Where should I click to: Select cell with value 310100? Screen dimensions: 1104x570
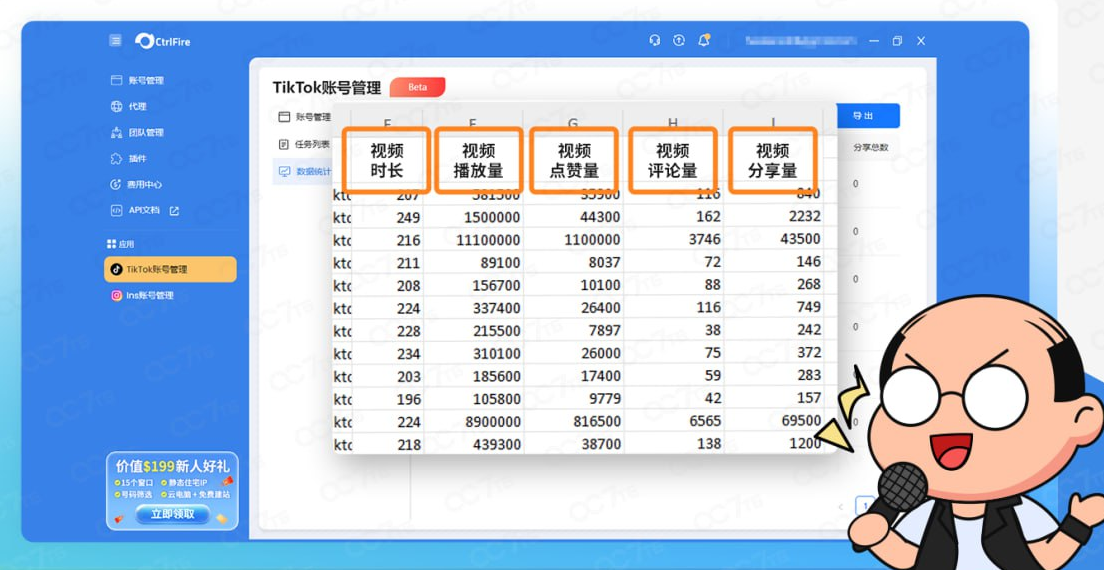pos(473,354)
